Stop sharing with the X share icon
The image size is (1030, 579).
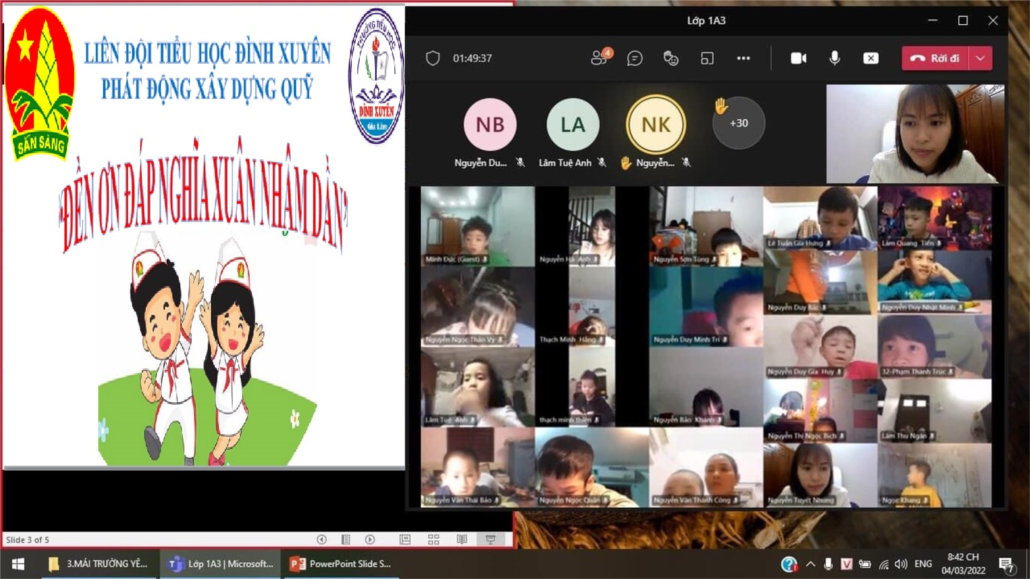coord(870,58)
